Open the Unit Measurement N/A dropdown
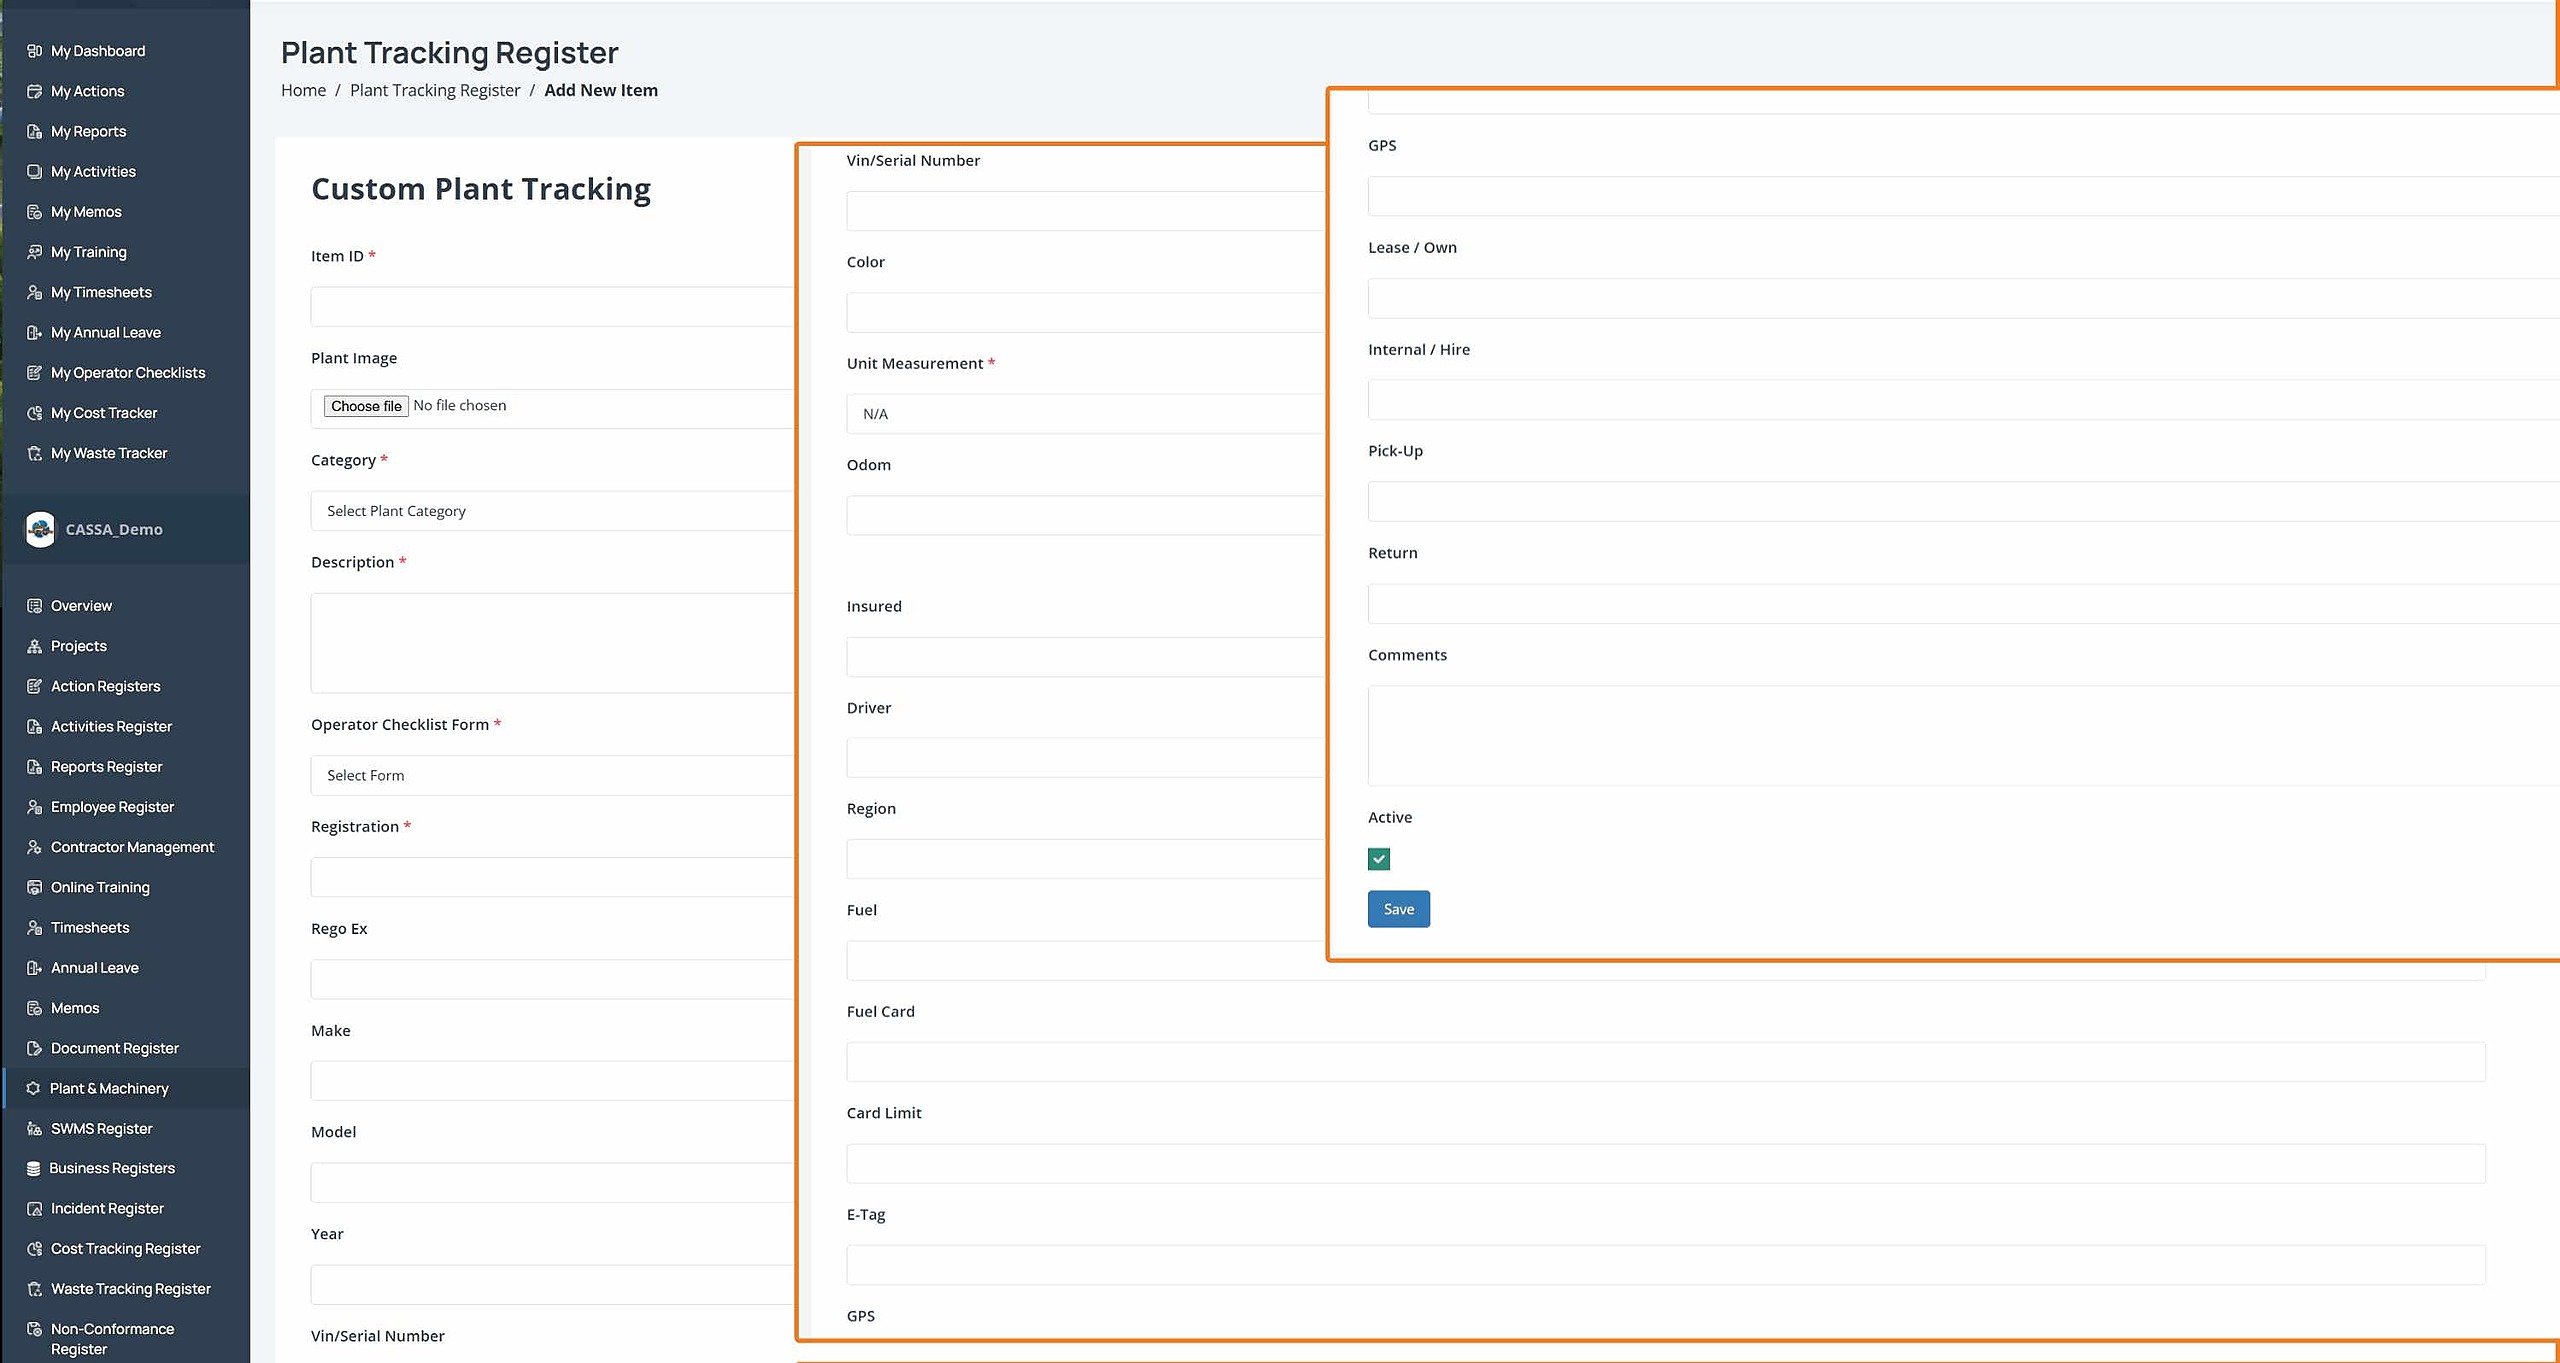The image size is (2560, 1363). 1085,414
